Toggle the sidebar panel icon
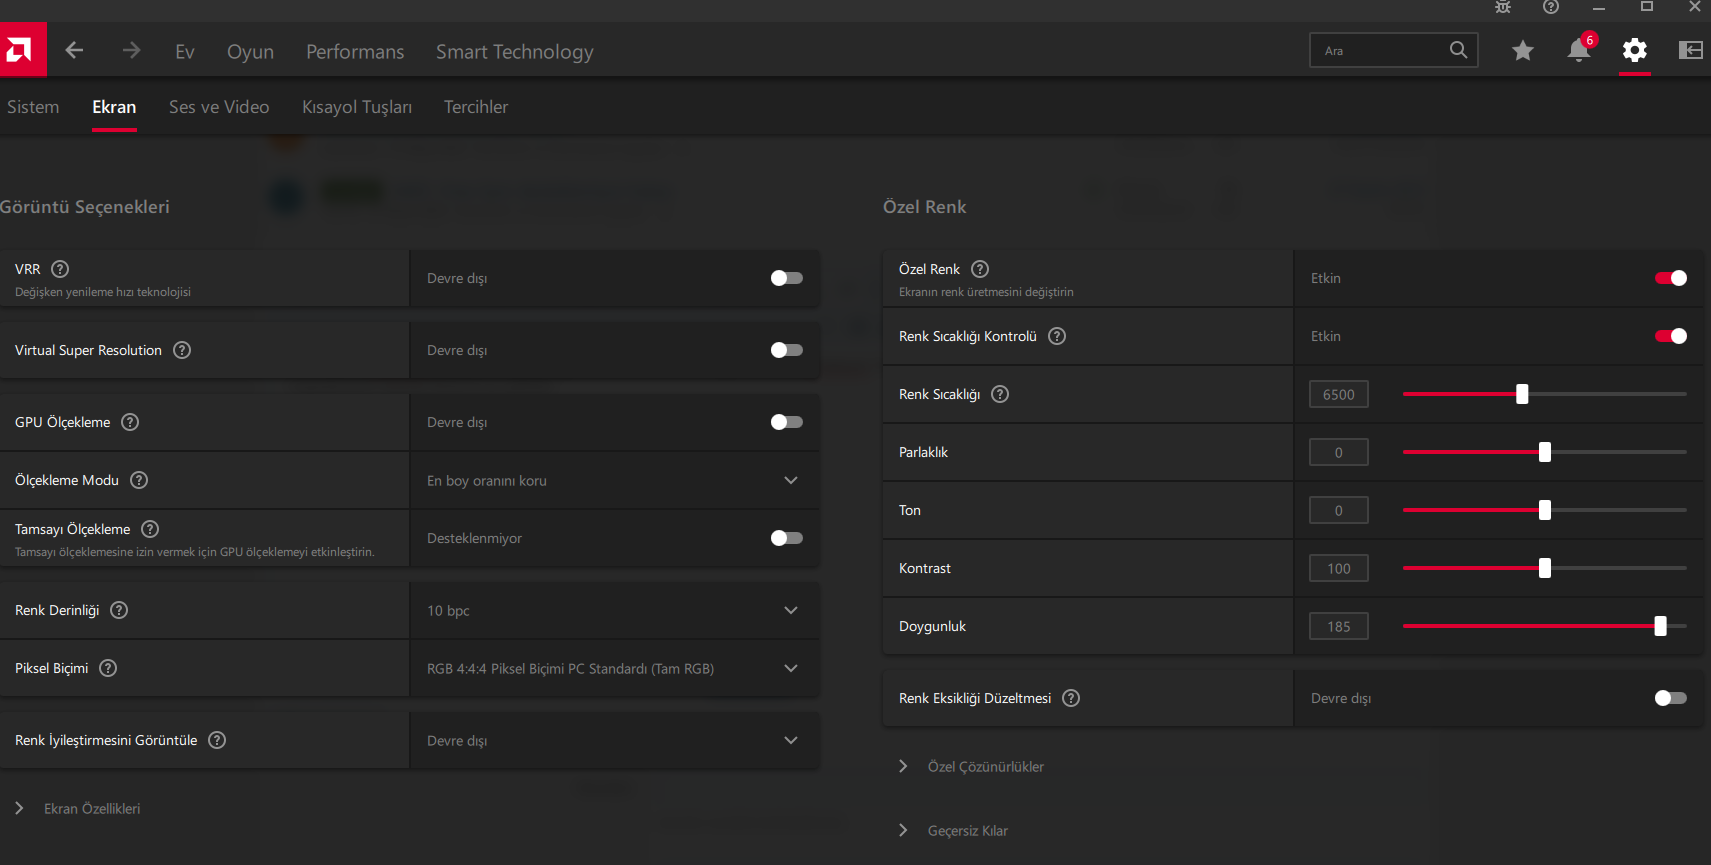1711x865 pixels. (1690, 50)
